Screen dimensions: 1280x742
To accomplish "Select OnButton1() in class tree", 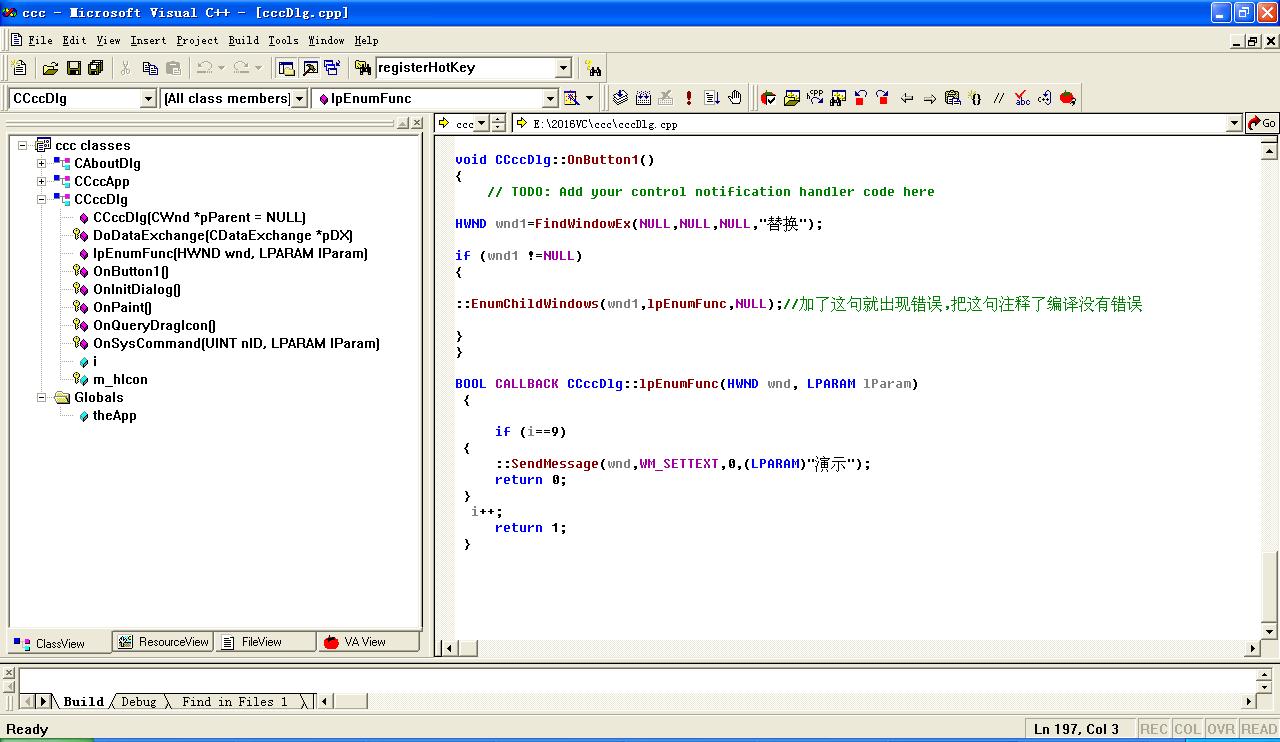I will point(130,271).
